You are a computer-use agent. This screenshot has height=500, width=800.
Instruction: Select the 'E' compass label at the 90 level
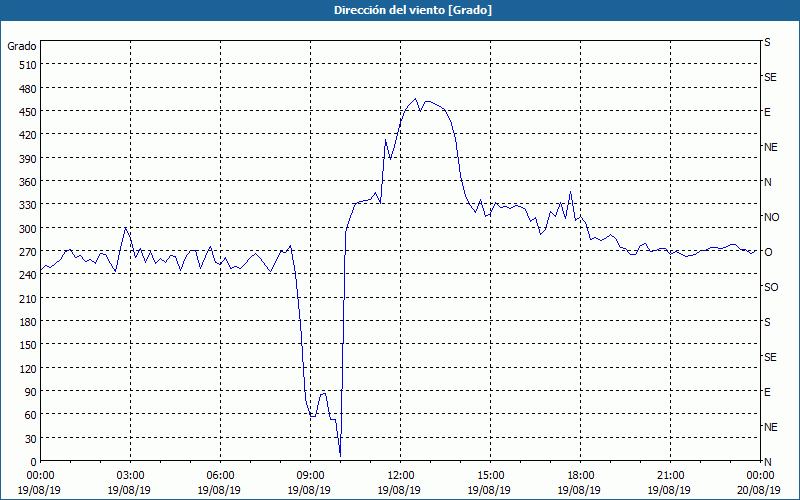(x=767, y=392)
